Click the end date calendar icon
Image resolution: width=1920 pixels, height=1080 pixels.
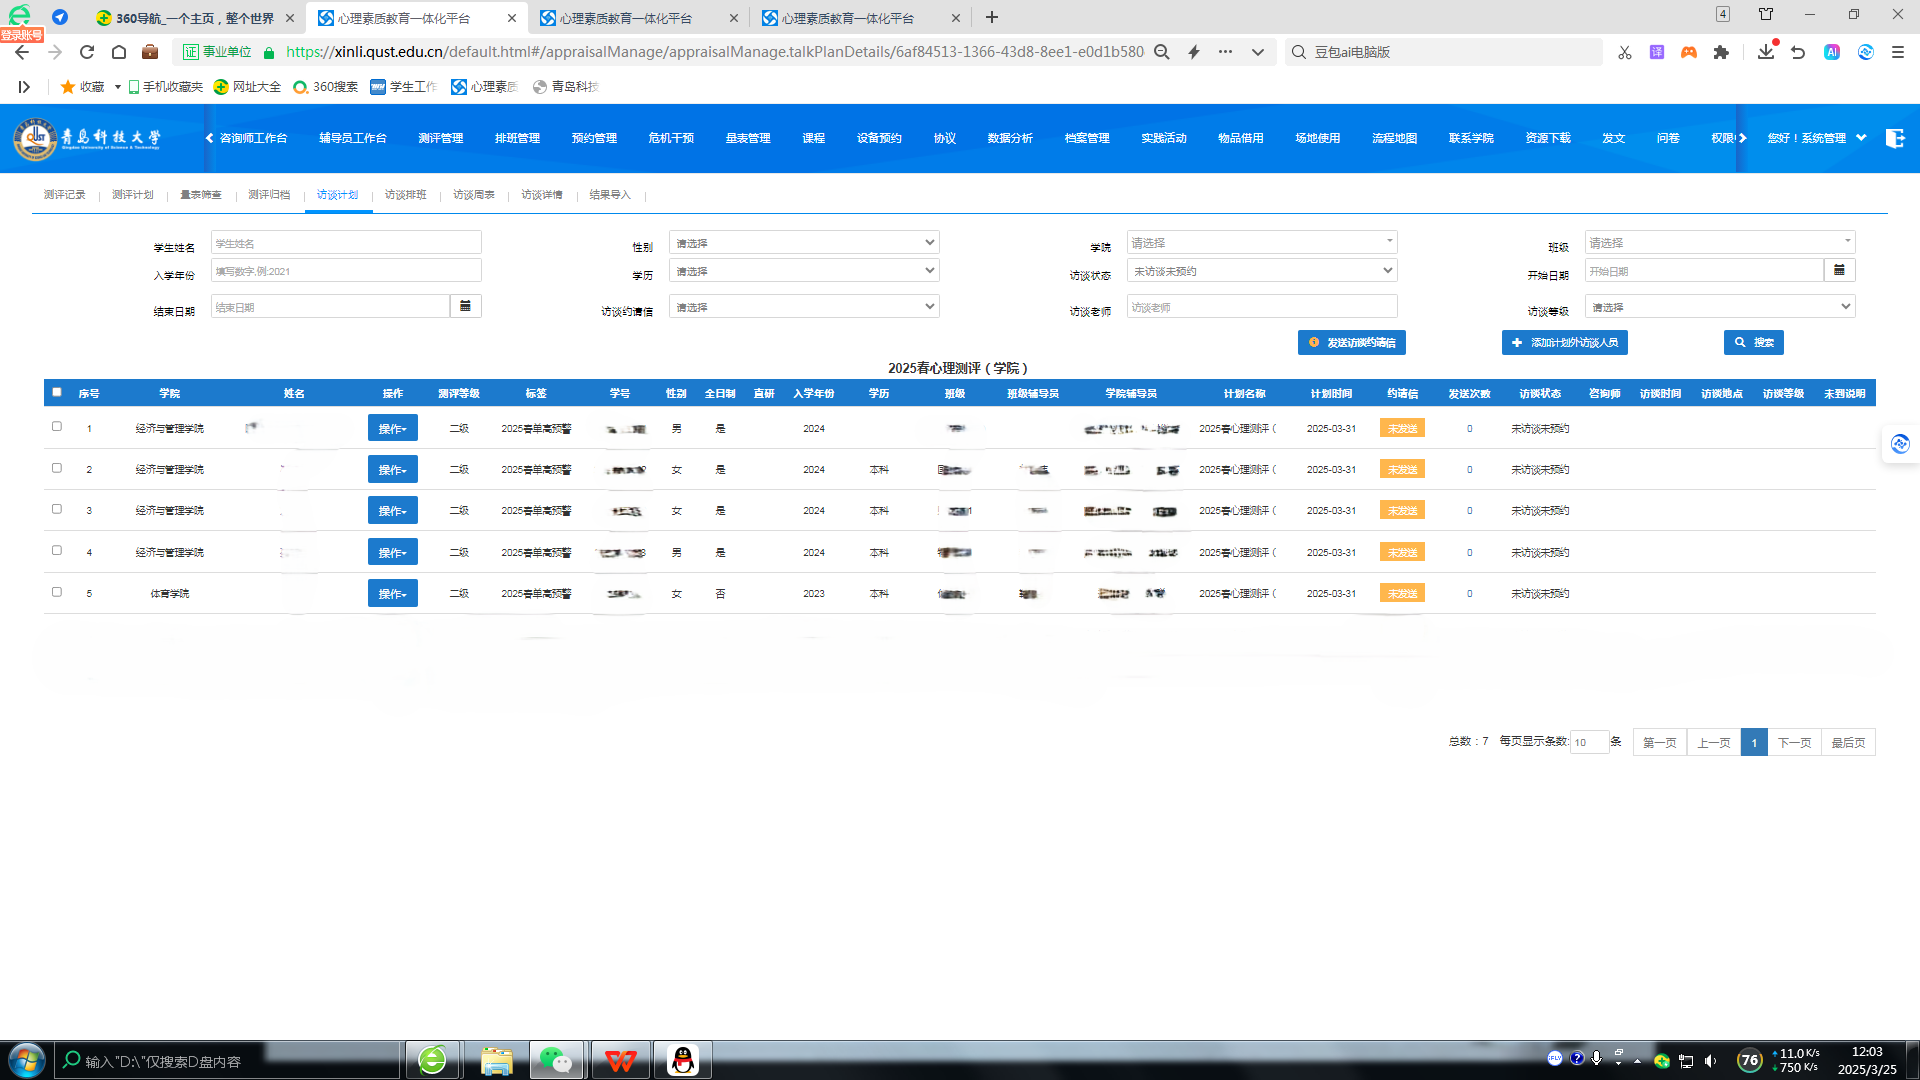click(465, 306)
